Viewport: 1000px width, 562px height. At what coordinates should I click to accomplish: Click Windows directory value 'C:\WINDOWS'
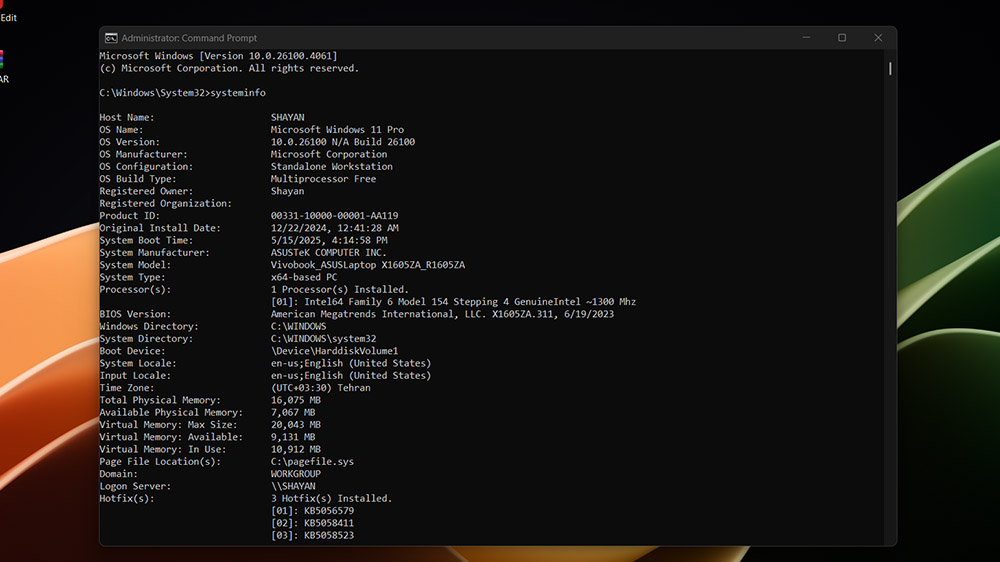click(298, 327)
